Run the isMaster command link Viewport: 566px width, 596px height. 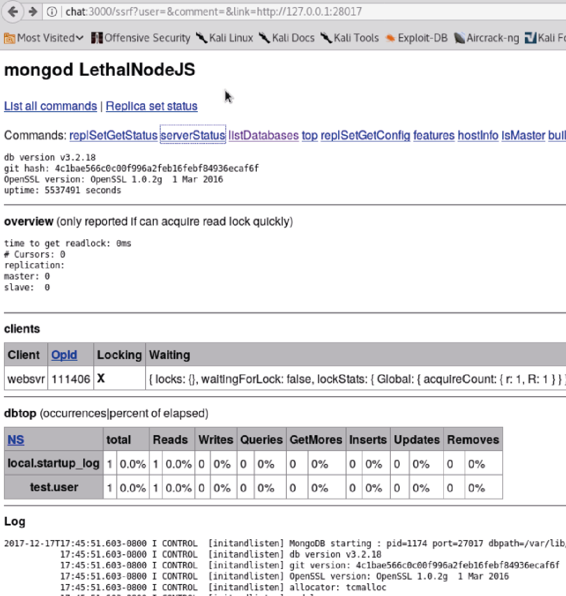point(523,135)
